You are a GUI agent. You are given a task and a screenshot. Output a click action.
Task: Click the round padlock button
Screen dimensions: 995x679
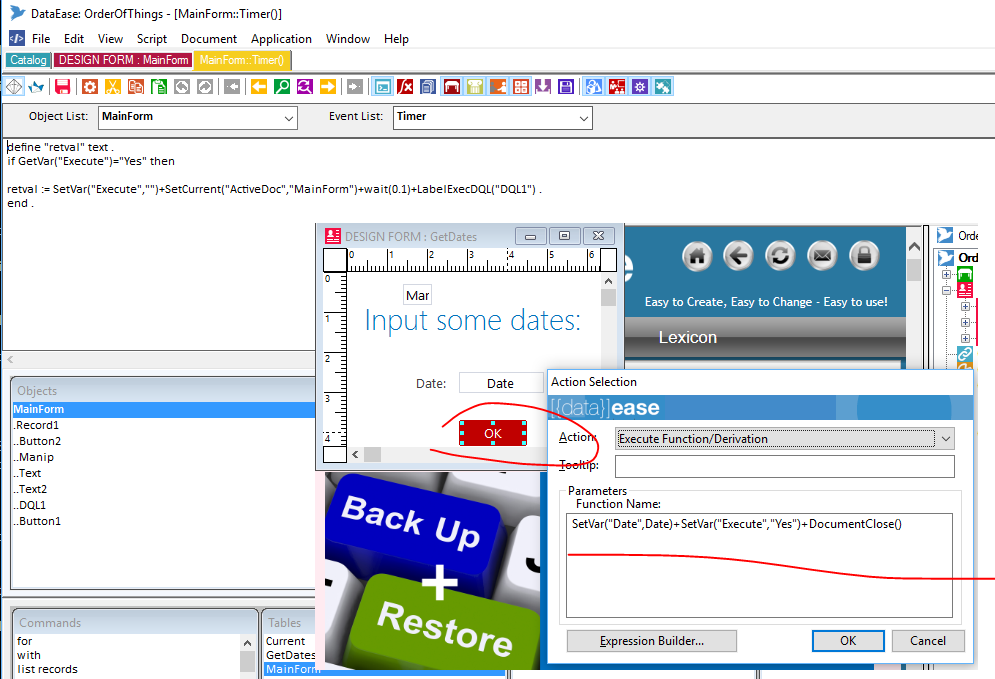(864, 256)
